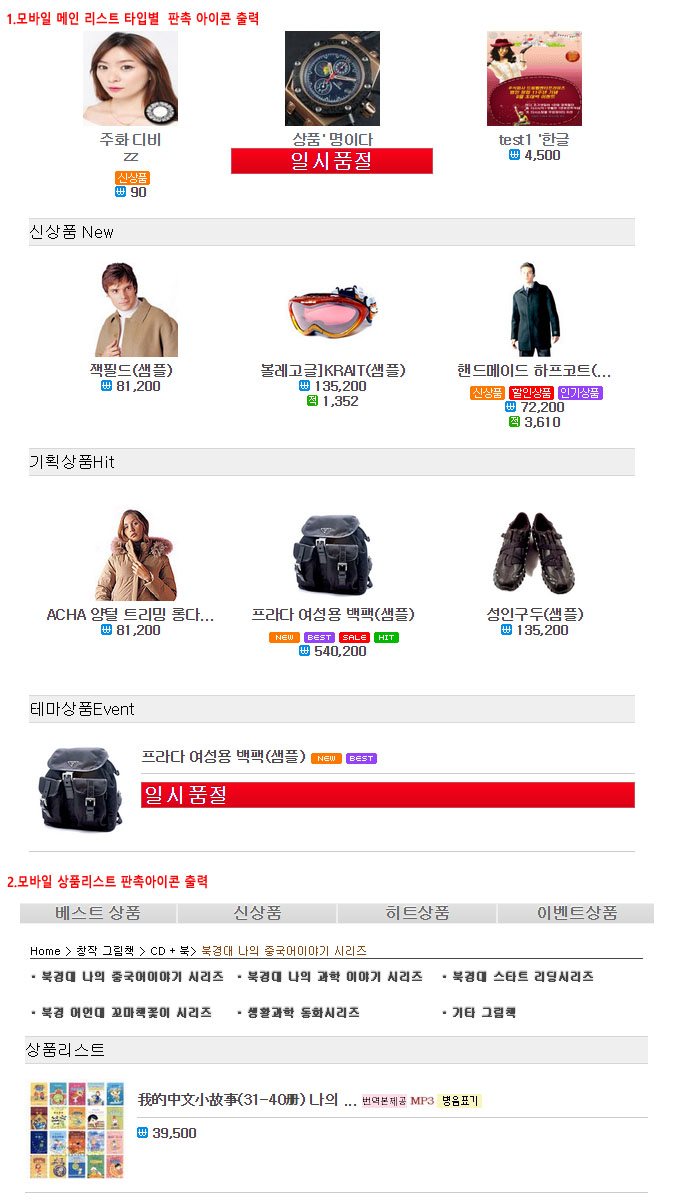Open 생활과학 동화시리즈 category link
The width and height of the screenshot is (700, 1200).
tap(303, 1012)
